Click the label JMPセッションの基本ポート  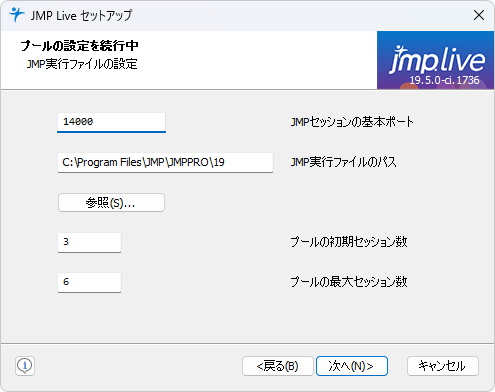click(x=352, y=122)
